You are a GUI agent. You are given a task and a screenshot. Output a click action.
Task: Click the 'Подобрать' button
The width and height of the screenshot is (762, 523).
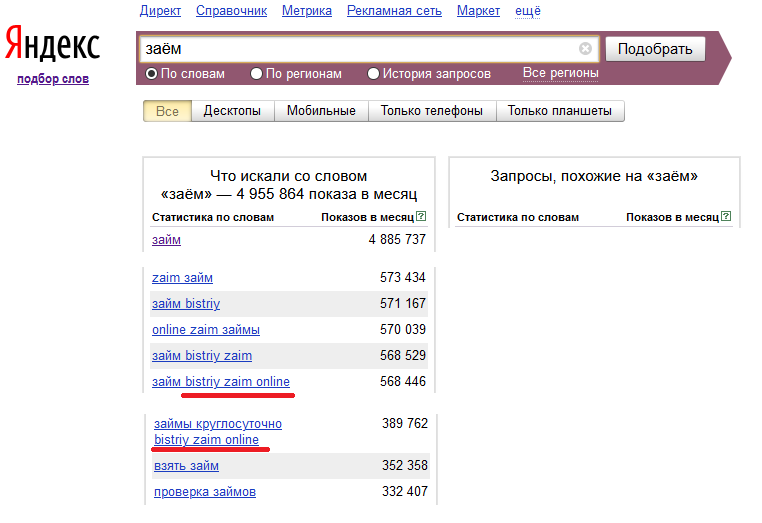pyautogui.click(x=655, y=49)
